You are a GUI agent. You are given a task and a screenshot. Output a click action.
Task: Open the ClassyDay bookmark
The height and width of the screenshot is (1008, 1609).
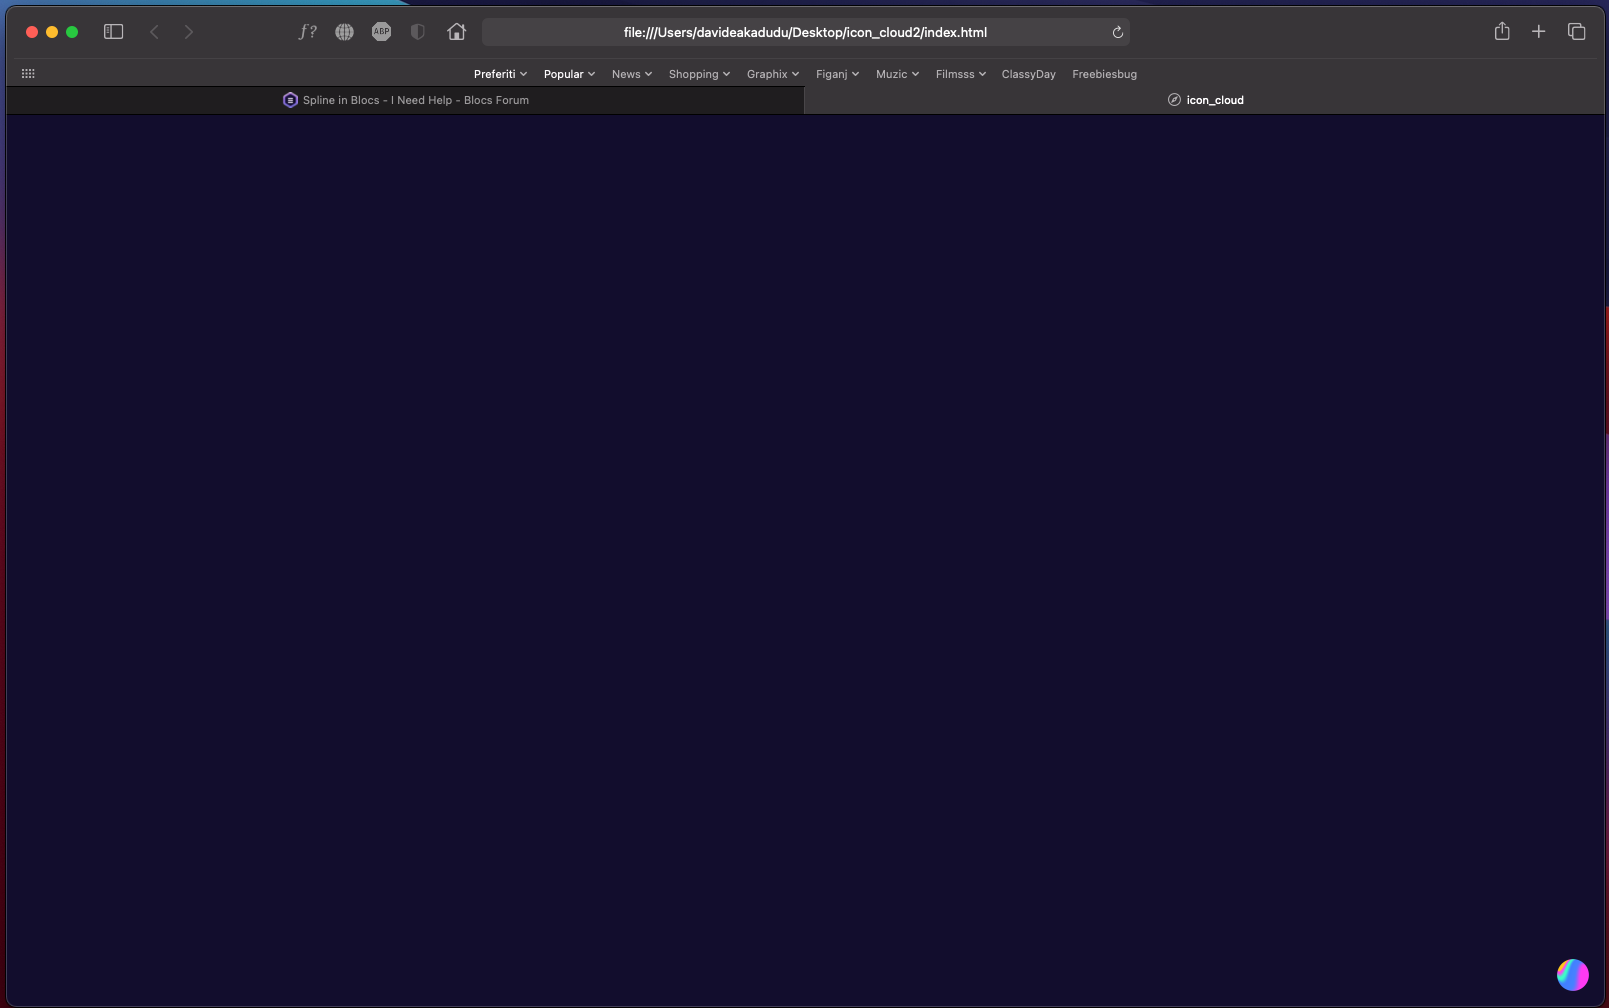(1028, 74)
